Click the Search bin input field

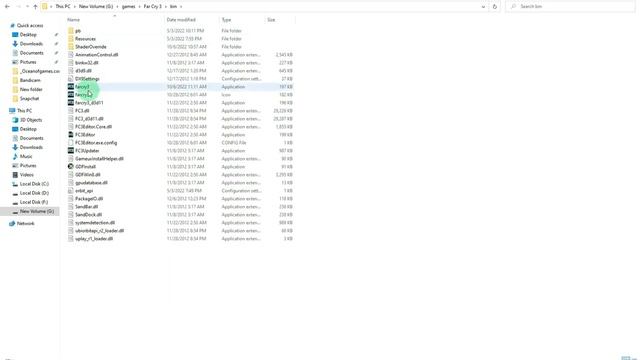(x=570, y=7)
